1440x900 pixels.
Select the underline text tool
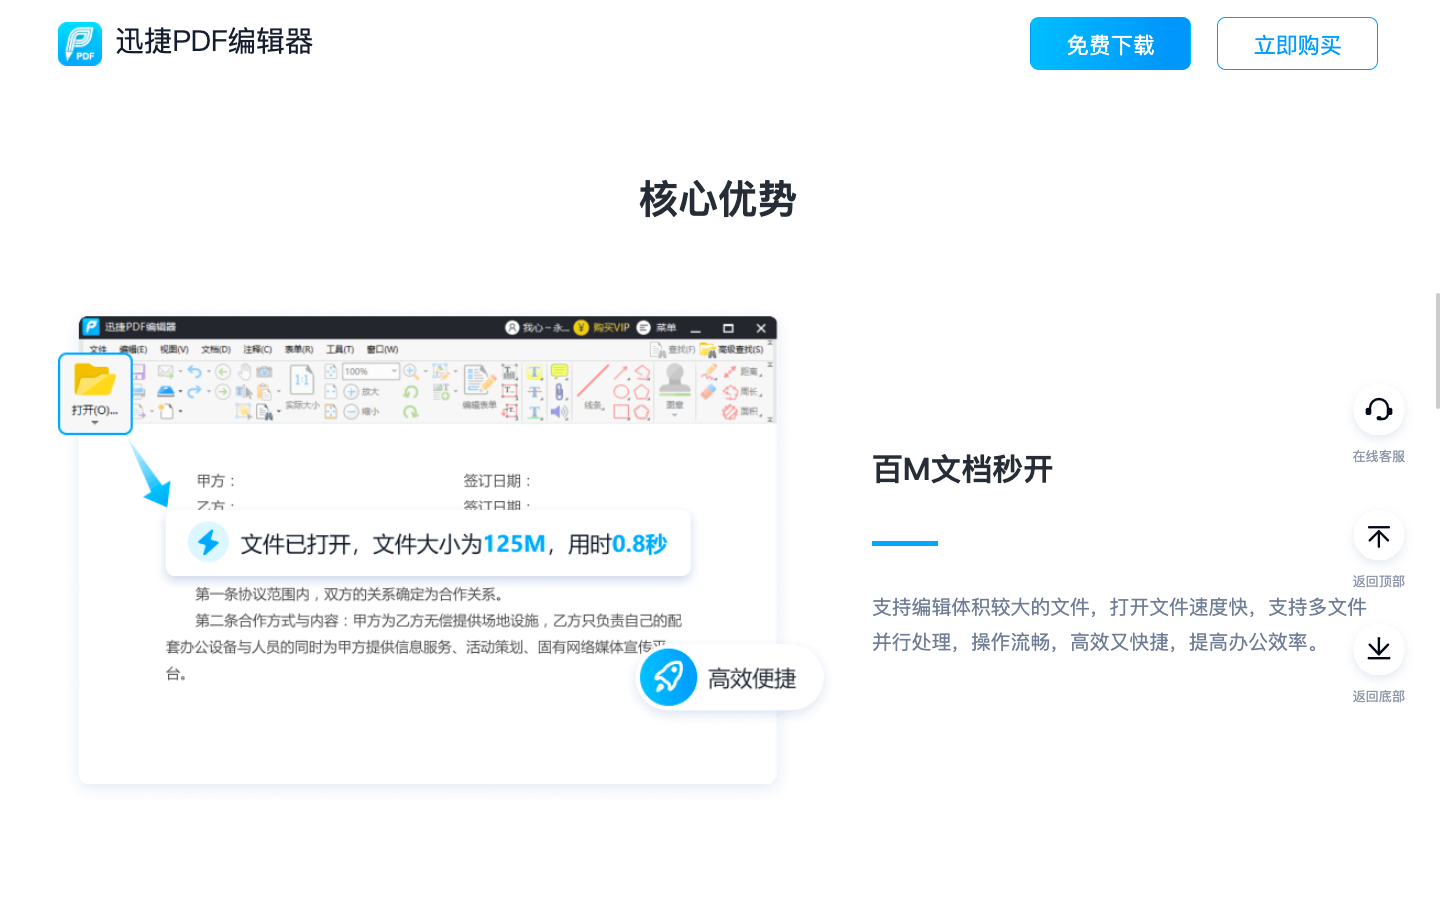click(x=533, y=411)
